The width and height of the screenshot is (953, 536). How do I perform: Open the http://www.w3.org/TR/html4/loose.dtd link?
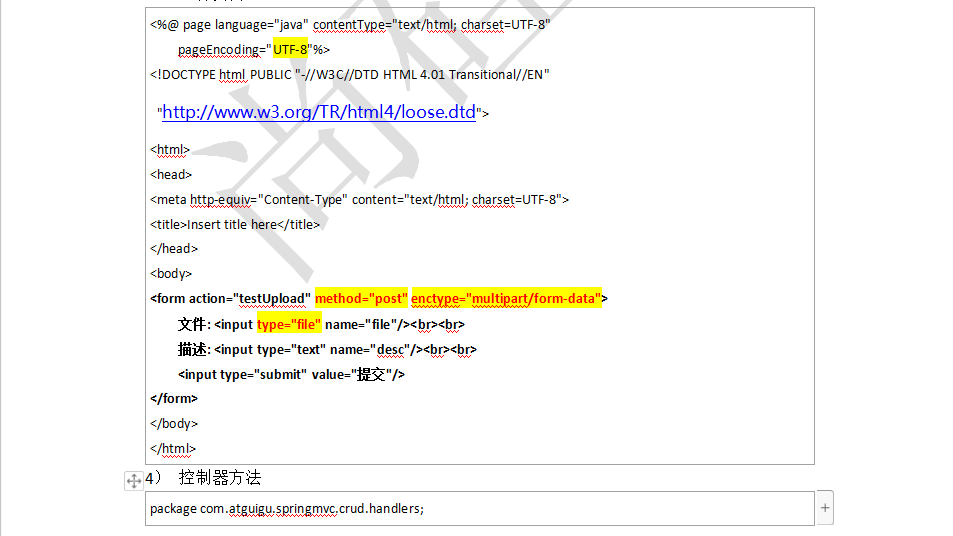point(318,112)
